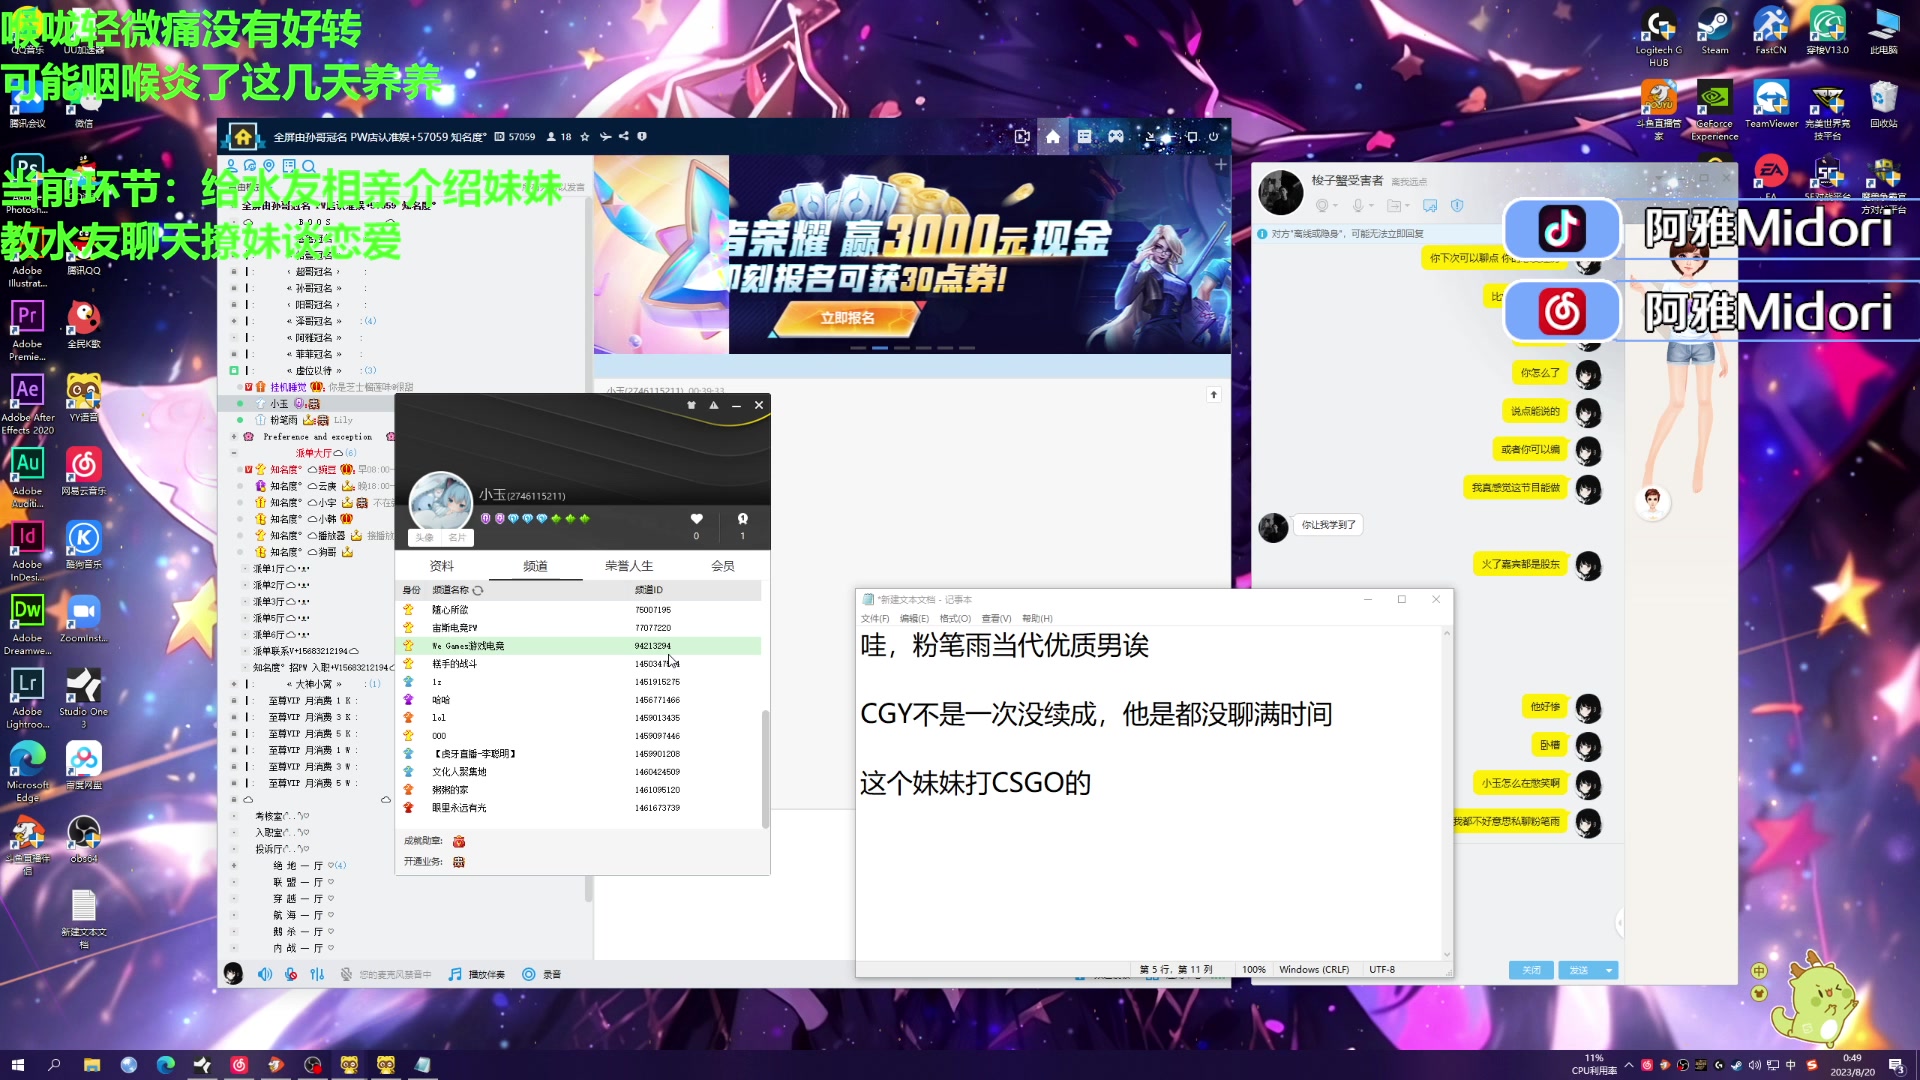The image size is (1920, 1080).
Task: Open channel search with the magnifier icon
Action: click(308, 164)
